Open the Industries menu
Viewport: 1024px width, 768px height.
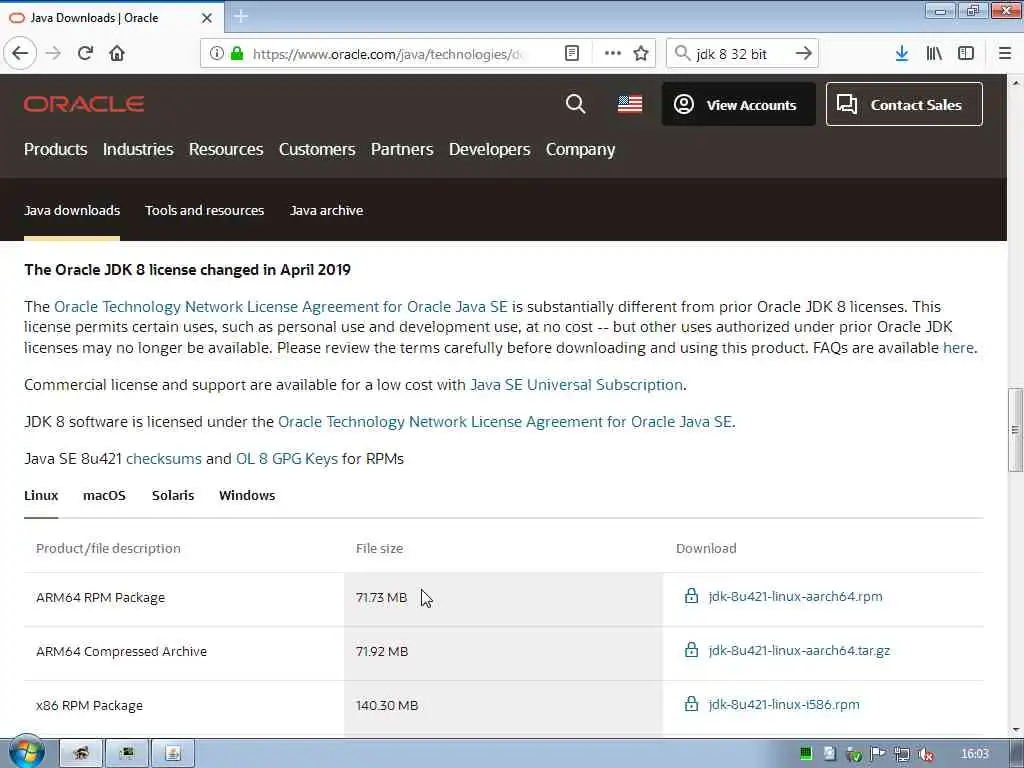point(138,150)
